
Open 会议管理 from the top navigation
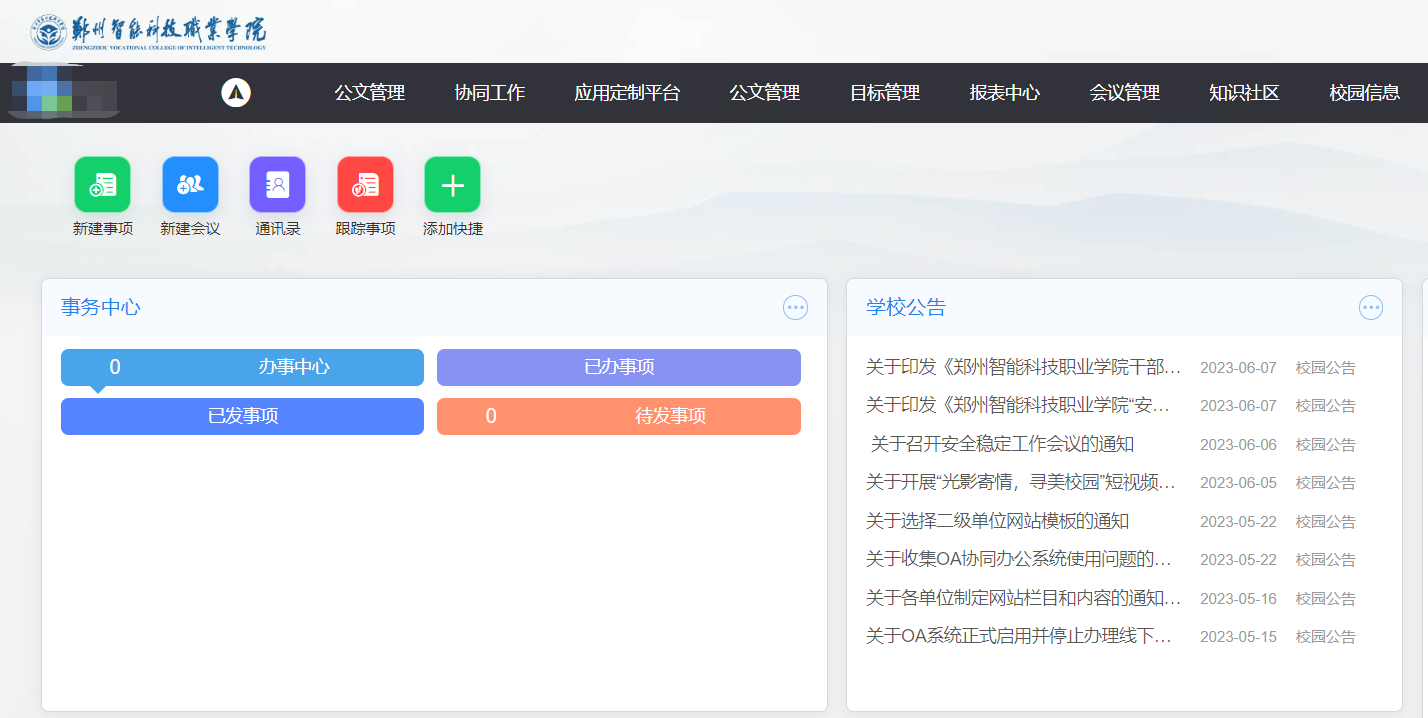tap(1124, 93)
